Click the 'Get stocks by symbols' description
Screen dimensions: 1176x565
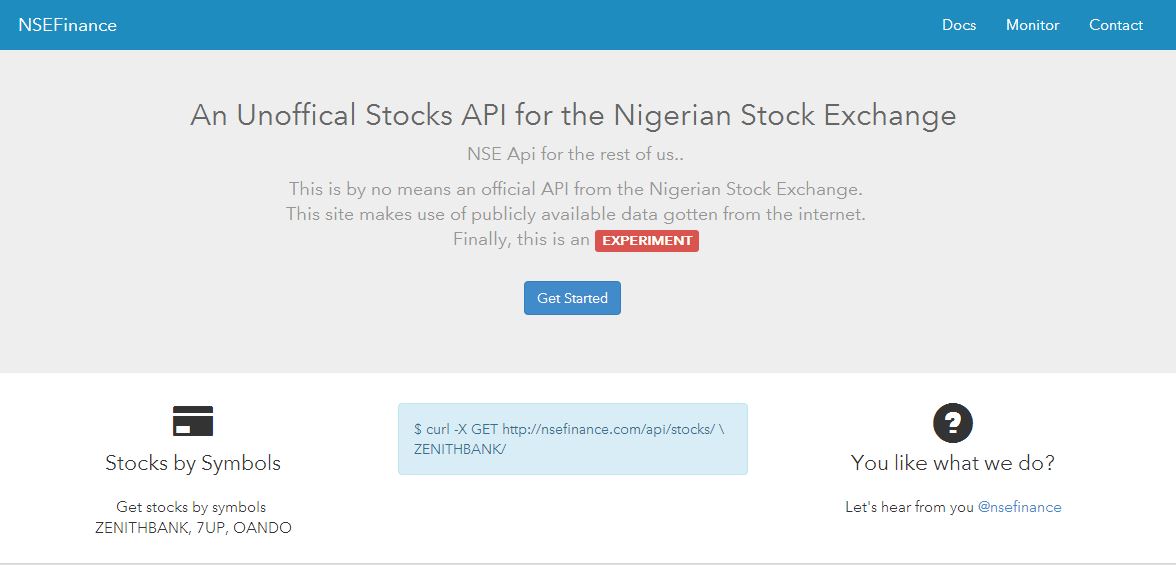pos(191,507)
